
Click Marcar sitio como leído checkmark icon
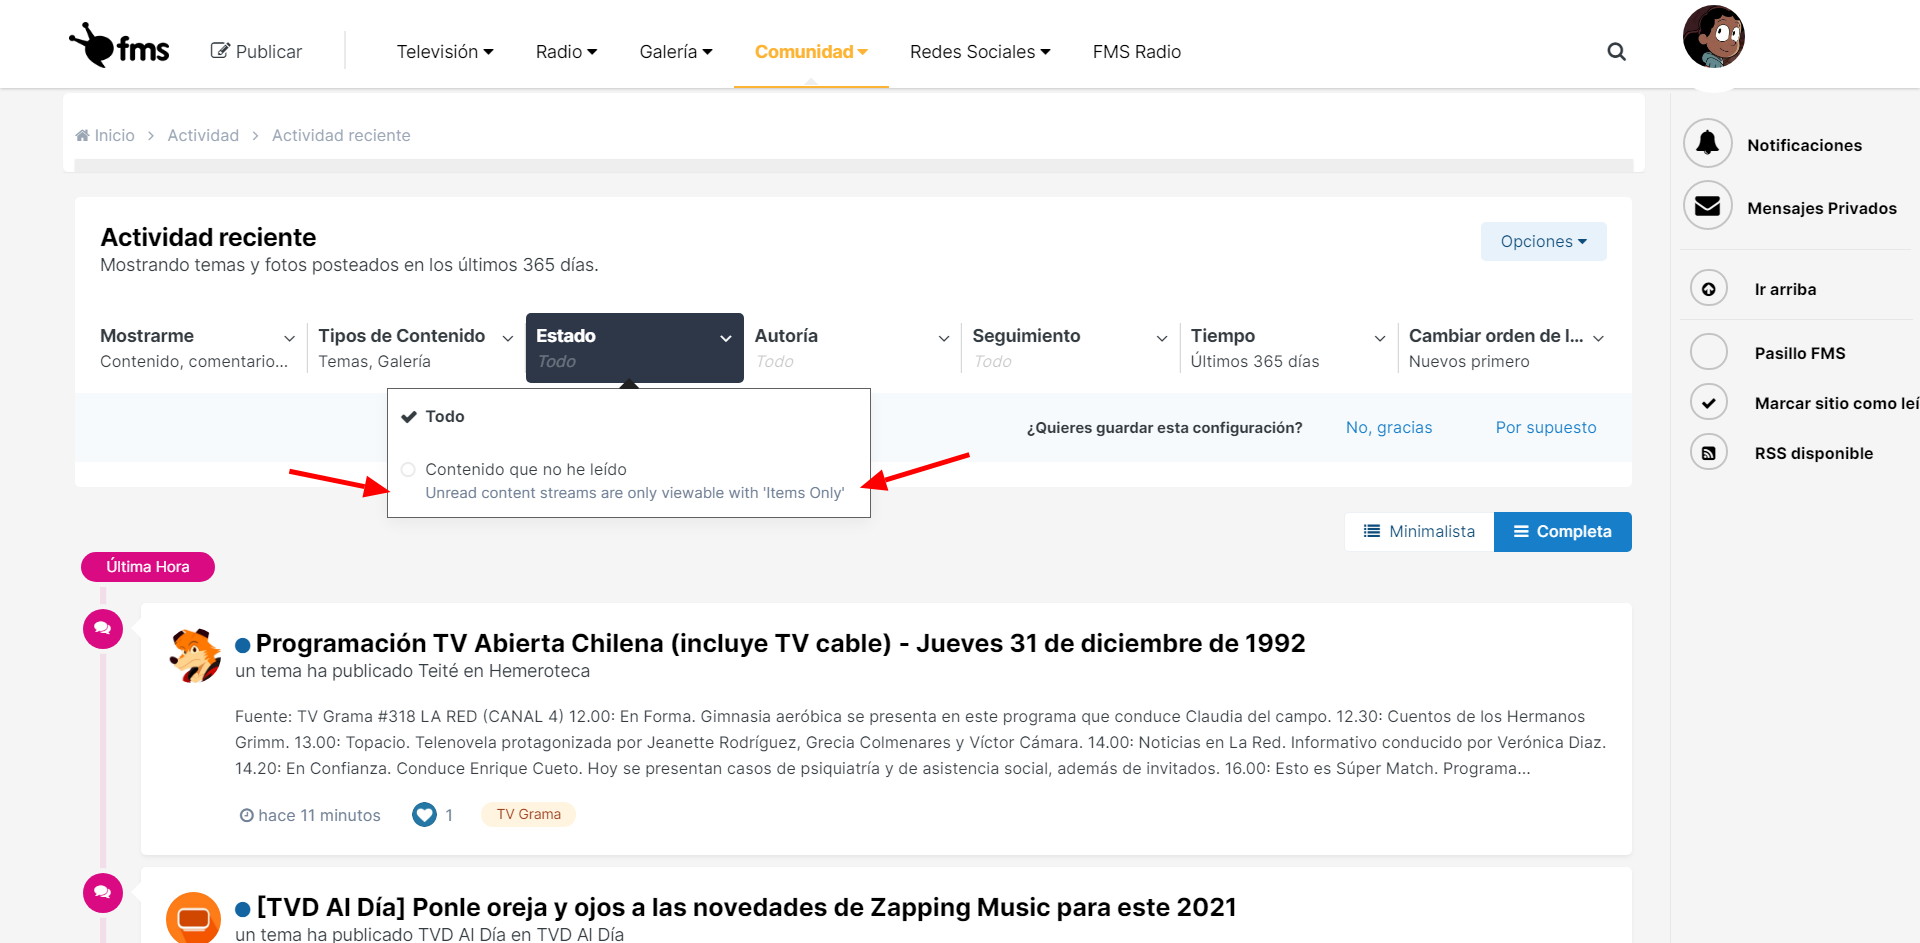[1709, 403]
